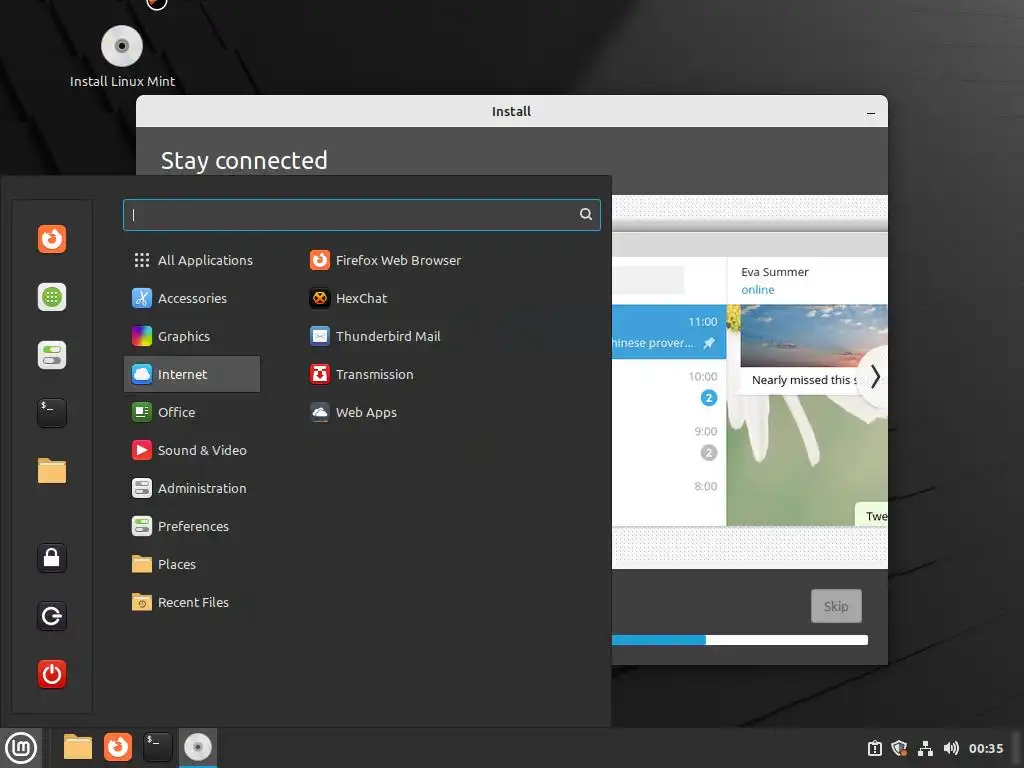Switch to installer window in taskbar
Image resolution: width=1024 pixels, height=768 pixels.
click(x=197, y=747)
